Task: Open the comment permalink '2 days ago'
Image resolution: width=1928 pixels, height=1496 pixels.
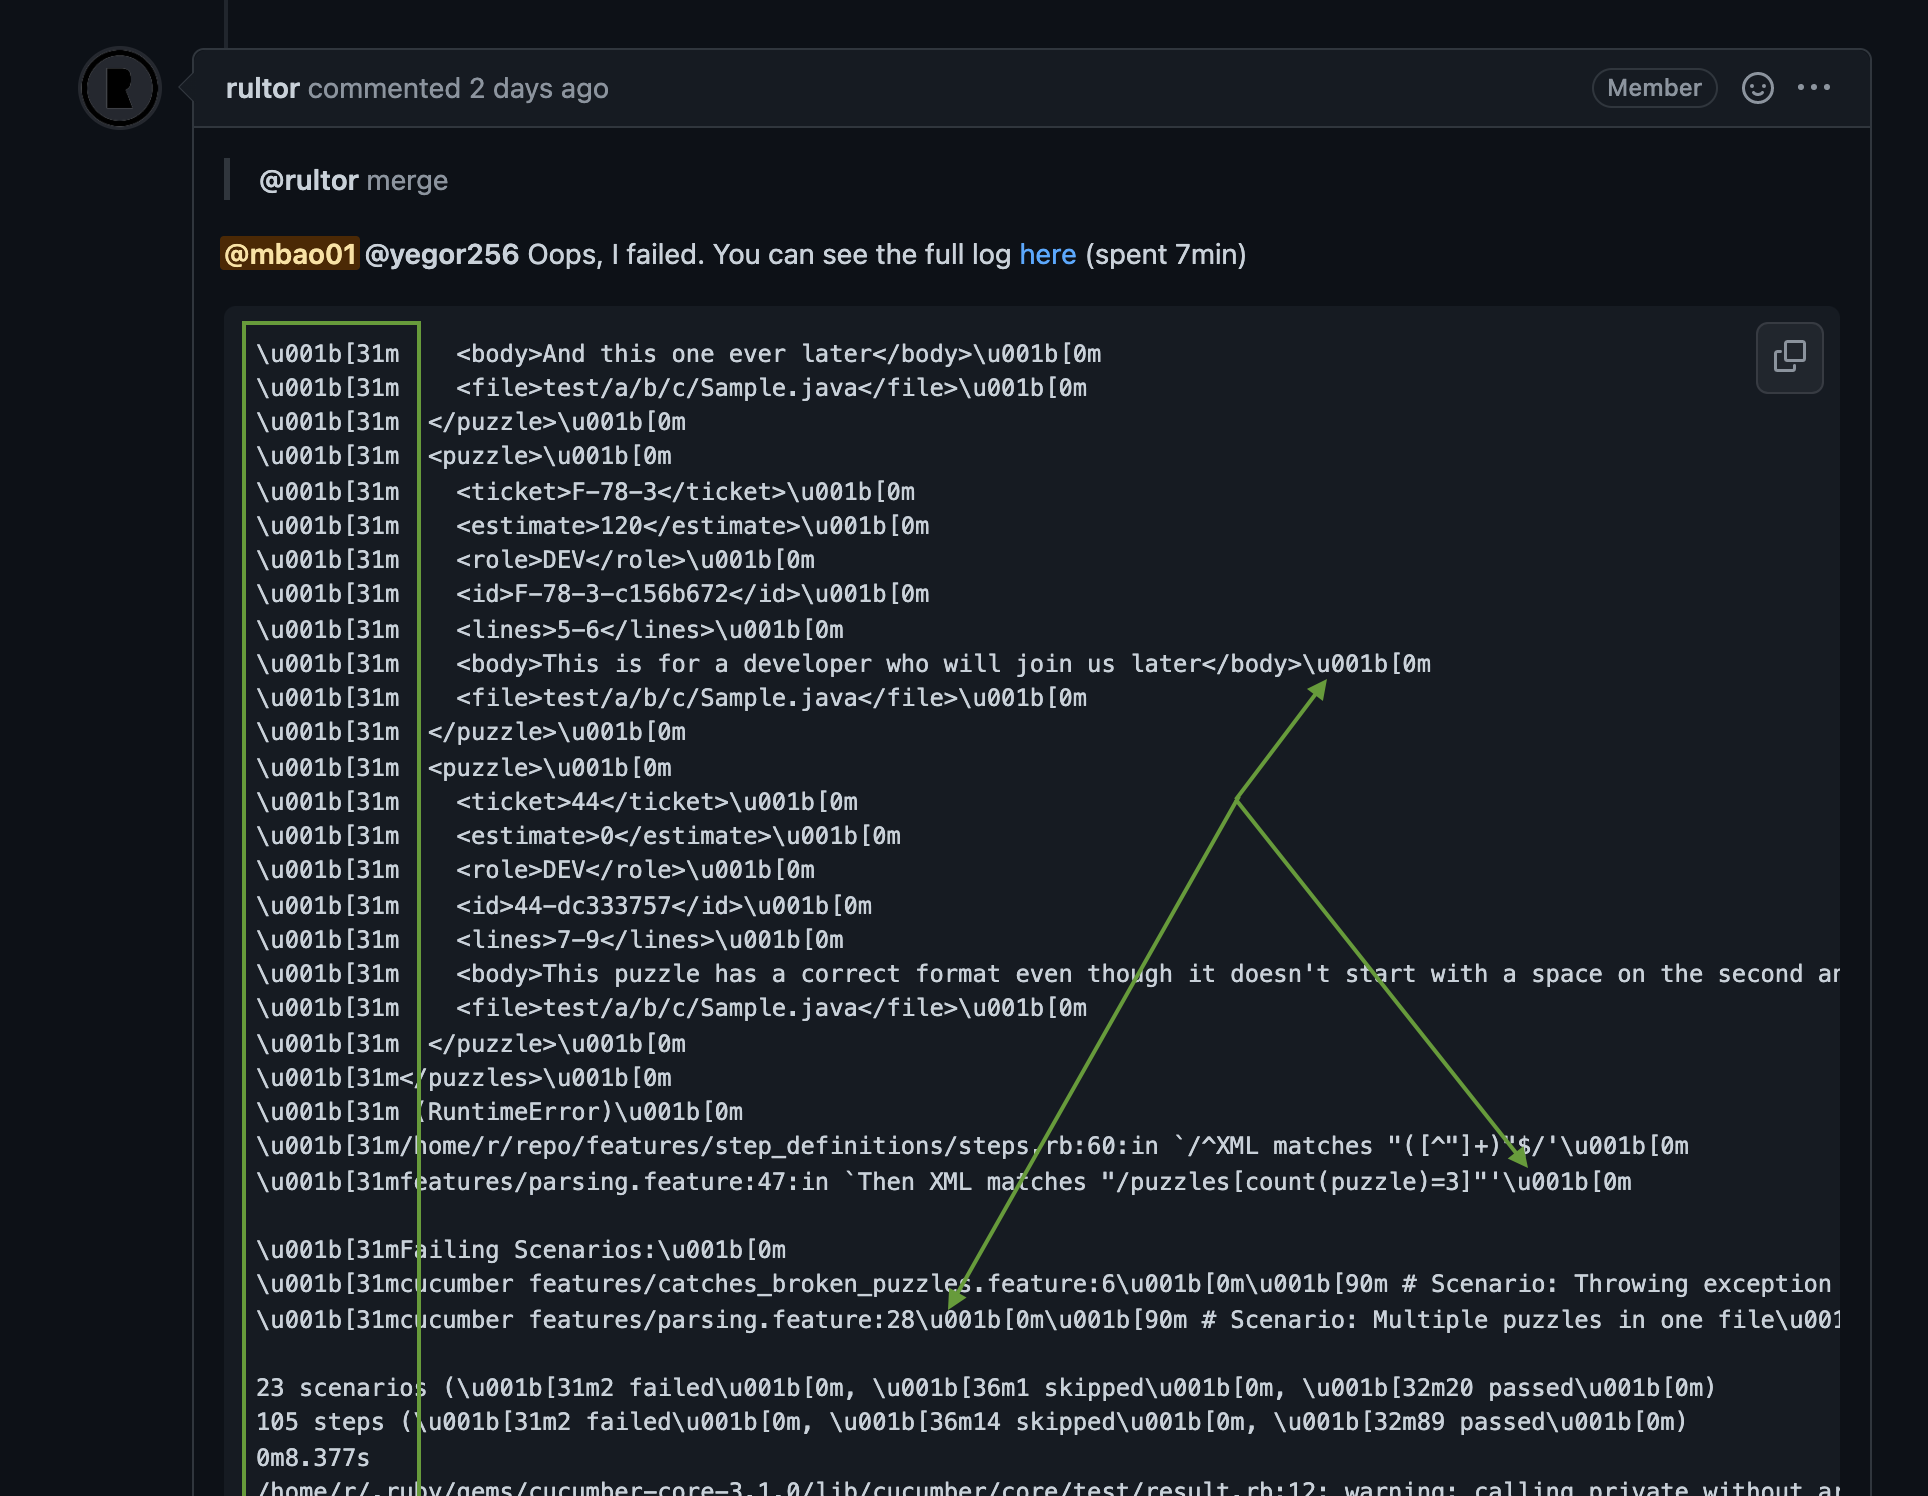Action: pos(538,88)
